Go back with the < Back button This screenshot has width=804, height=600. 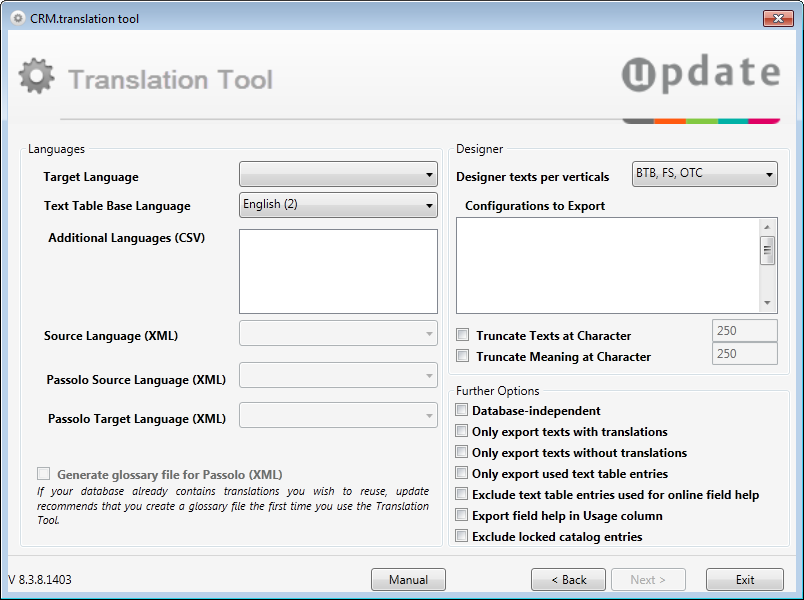click(568, 579)
